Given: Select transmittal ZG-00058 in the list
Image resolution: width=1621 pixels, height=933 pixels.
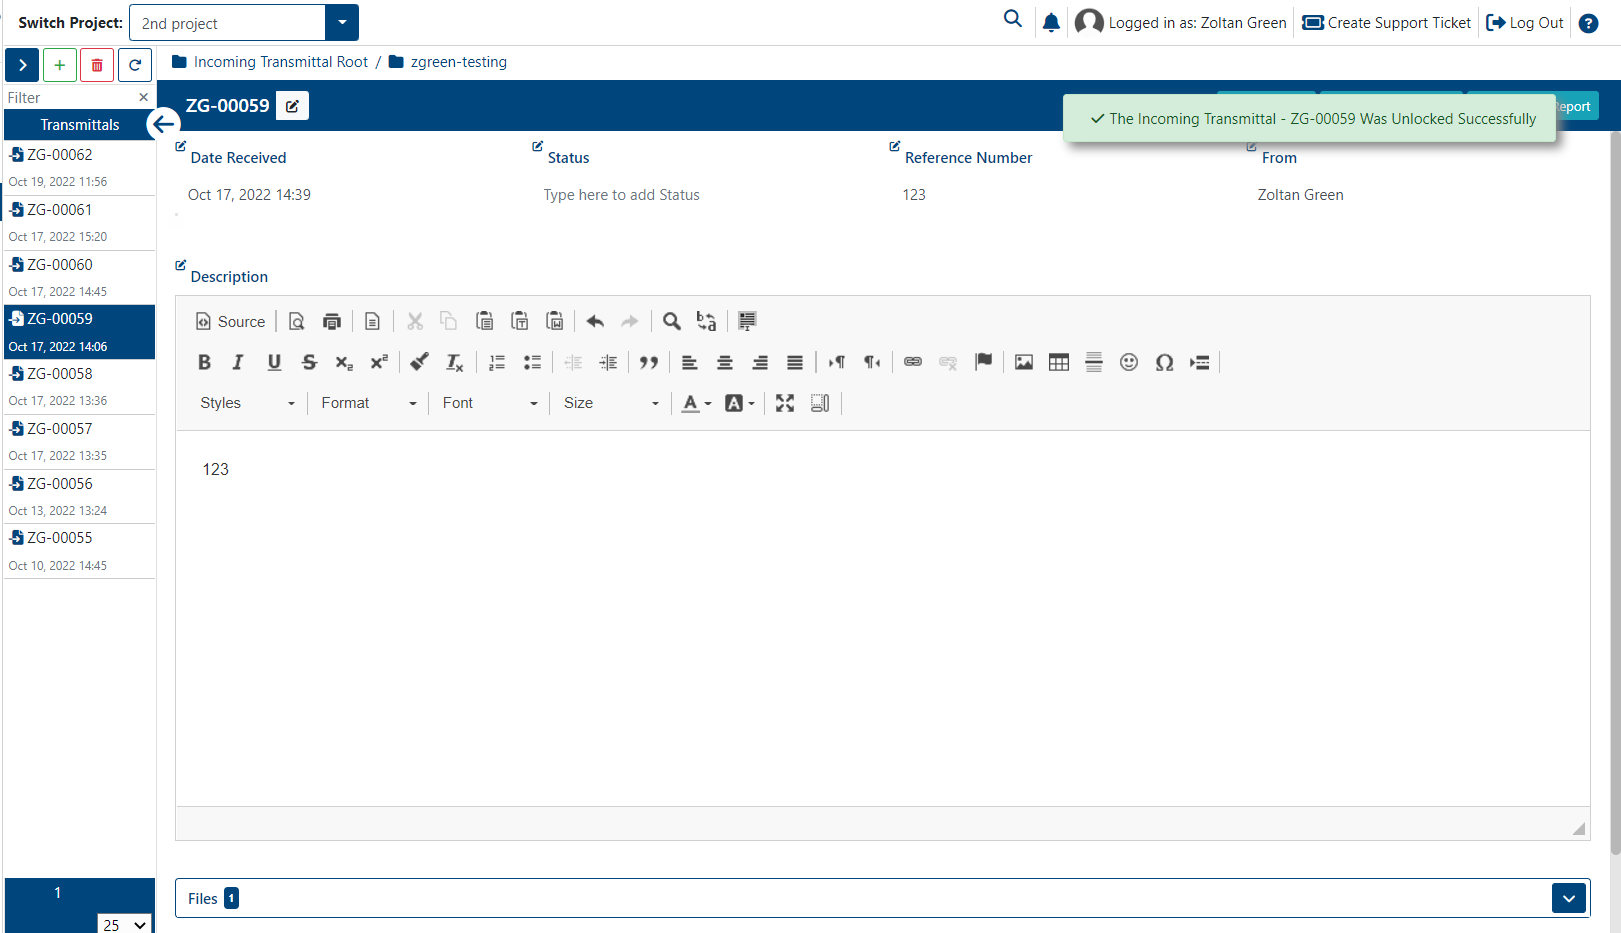Looking at the screenshot, I should [80, 386].
